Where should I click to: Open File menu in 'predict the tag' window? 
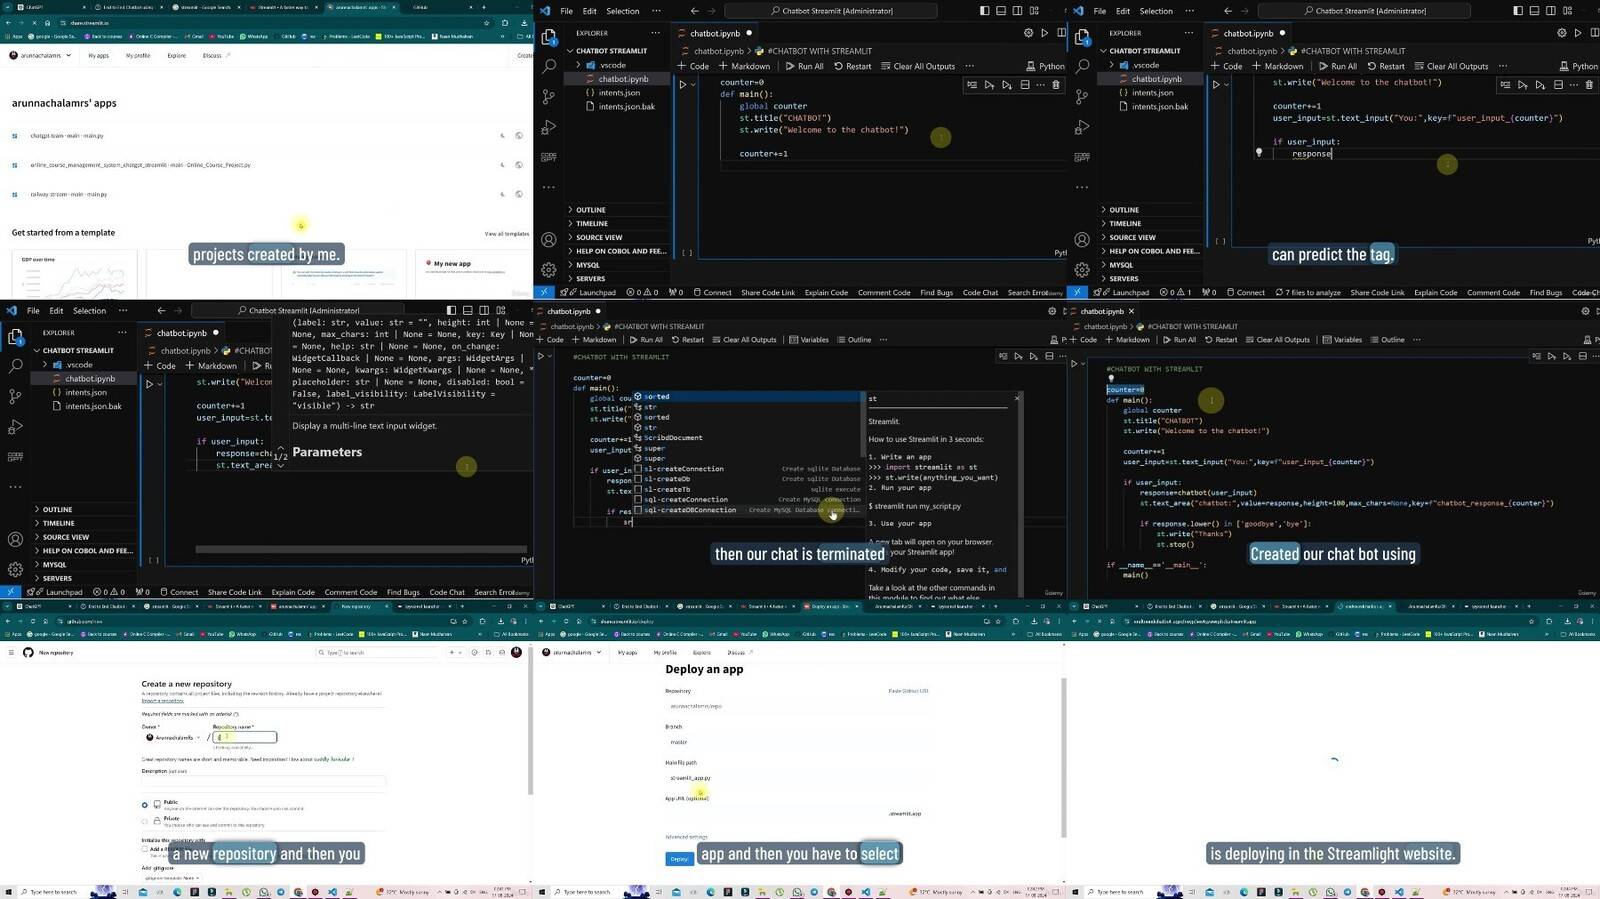pyautogui.click(x=1099, y=10)
